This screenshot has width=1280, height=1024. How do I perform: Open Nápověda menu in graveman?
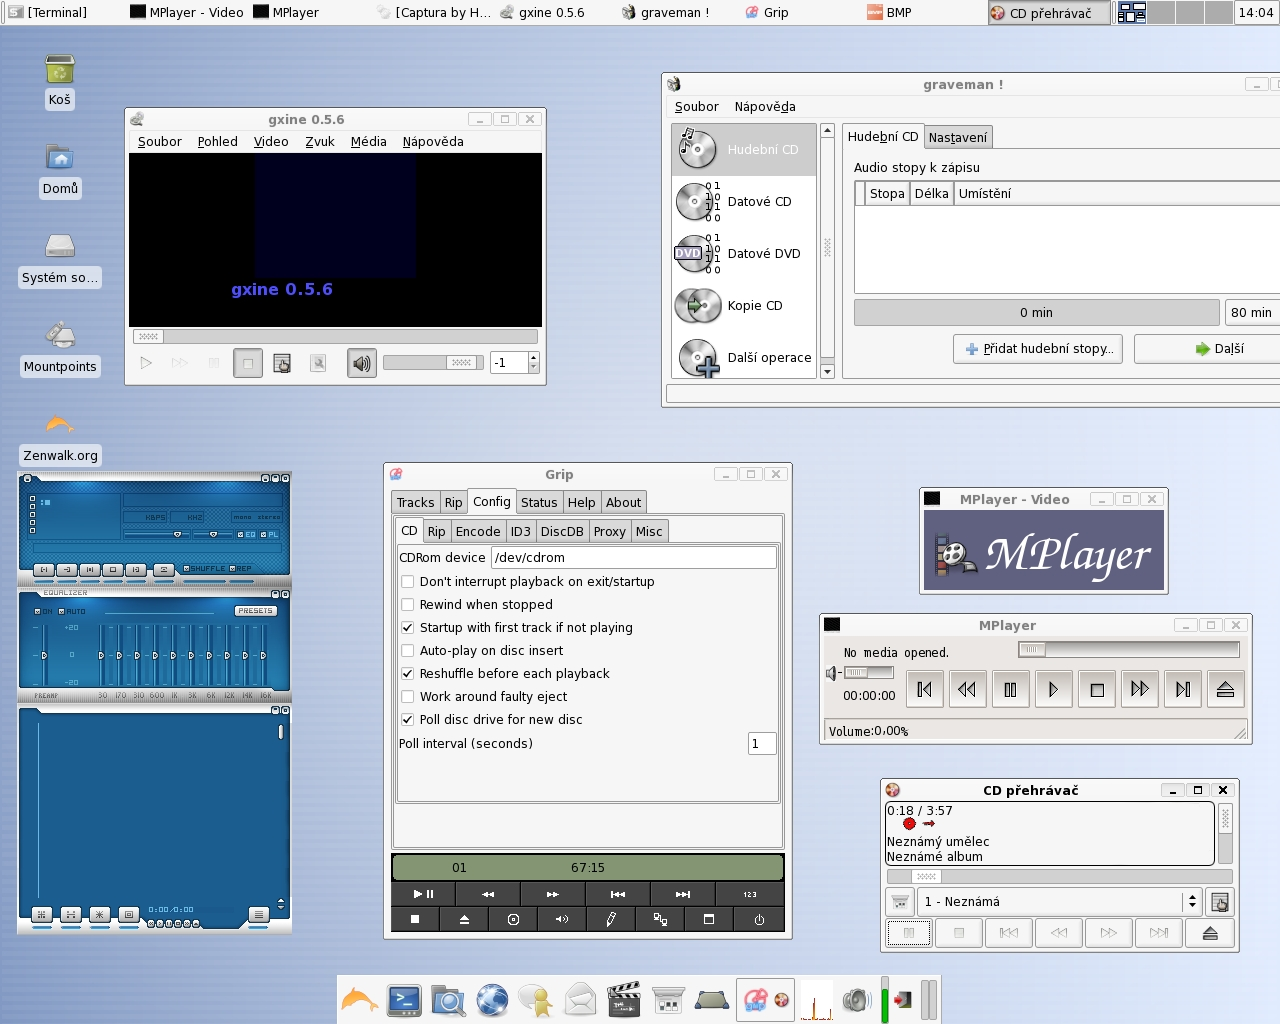(x=765, y=107)
